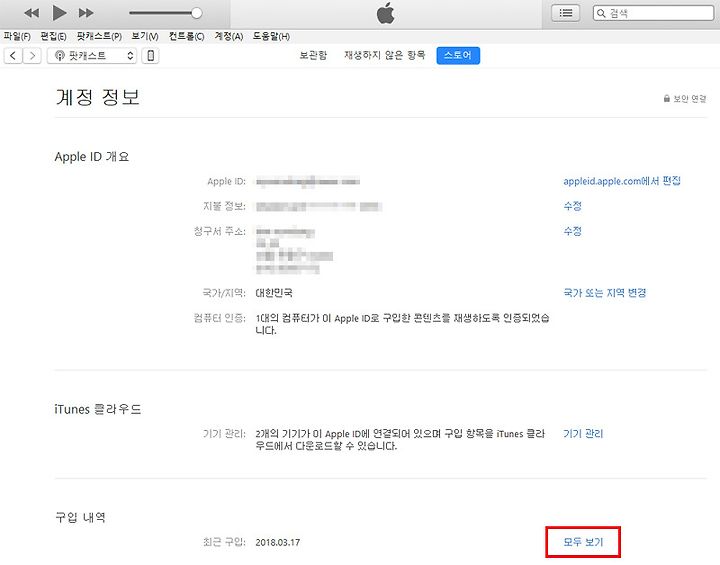Click 국가 또는 지역 변경 link
This screenshot has height=565, width=720.
coord(605,293)
